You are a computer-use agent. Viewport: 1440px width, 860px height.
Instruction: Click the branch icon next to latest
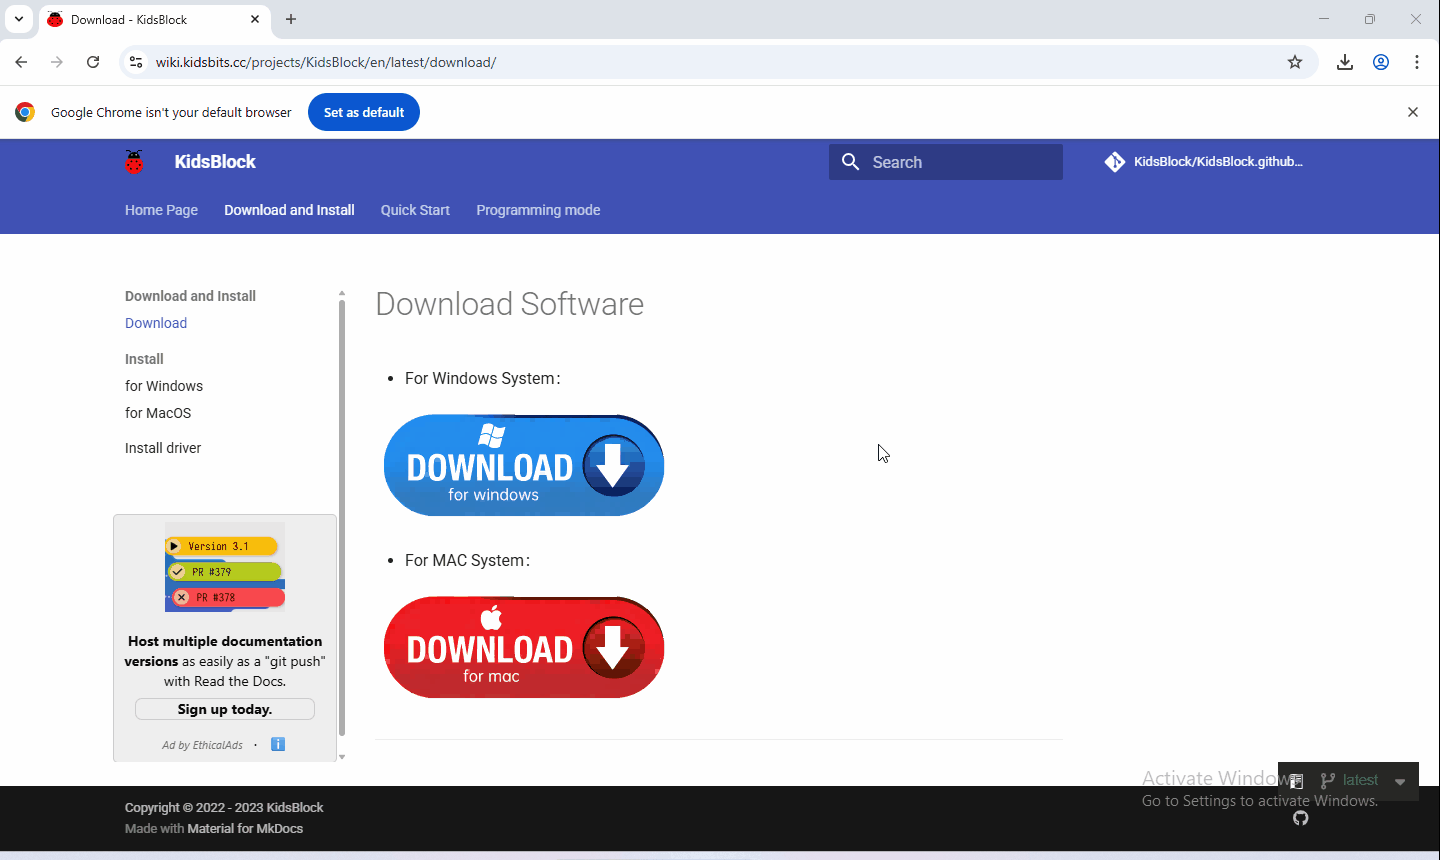pos(1328,780)
